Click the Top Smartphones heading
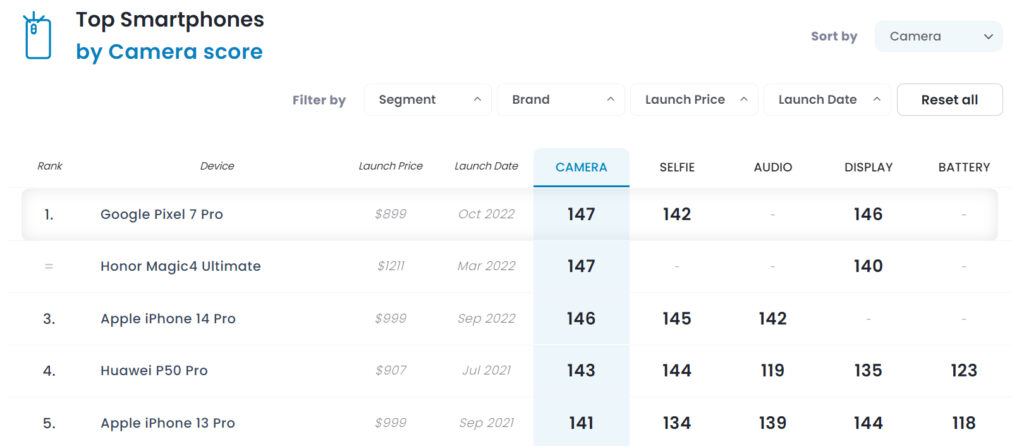The width and height of the screenshot is (1024, 446). pyautogui.click(x=170, y=20)
